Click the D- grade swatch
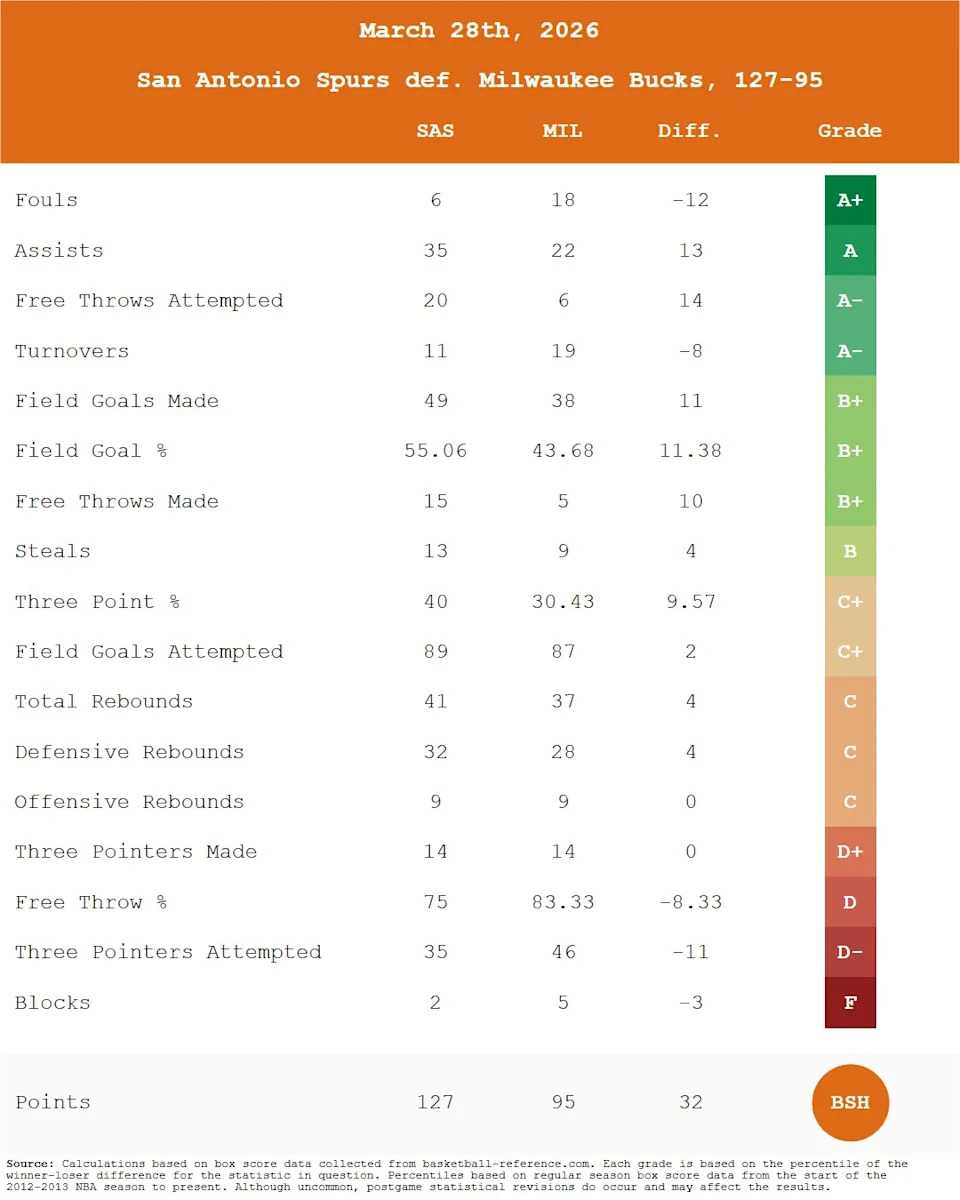Viewport: 960px width, 1200px height. click(850, 952)
